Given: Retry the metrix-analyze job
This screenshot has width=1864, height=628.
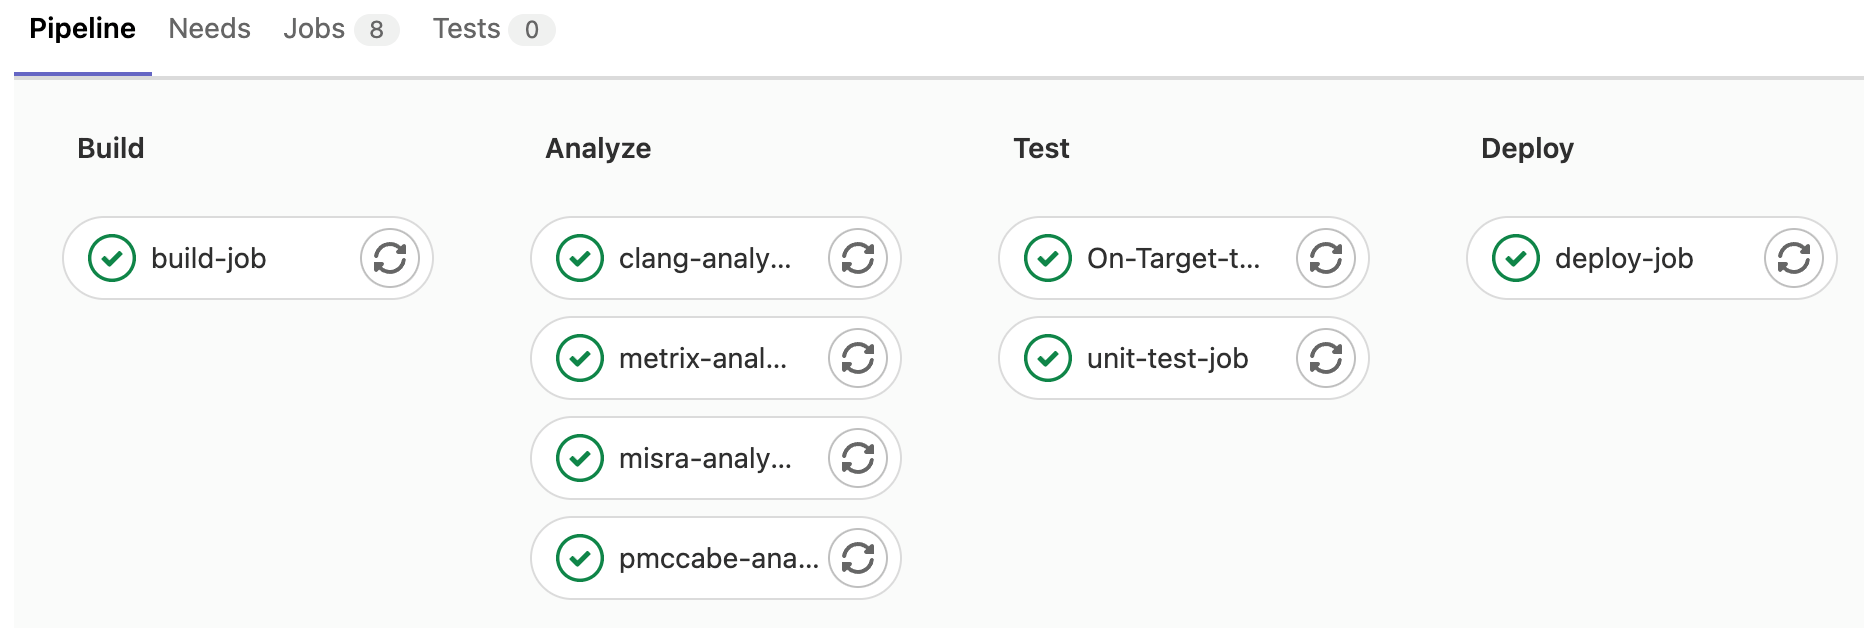Looking at the screenshot, I should point(858,358).
